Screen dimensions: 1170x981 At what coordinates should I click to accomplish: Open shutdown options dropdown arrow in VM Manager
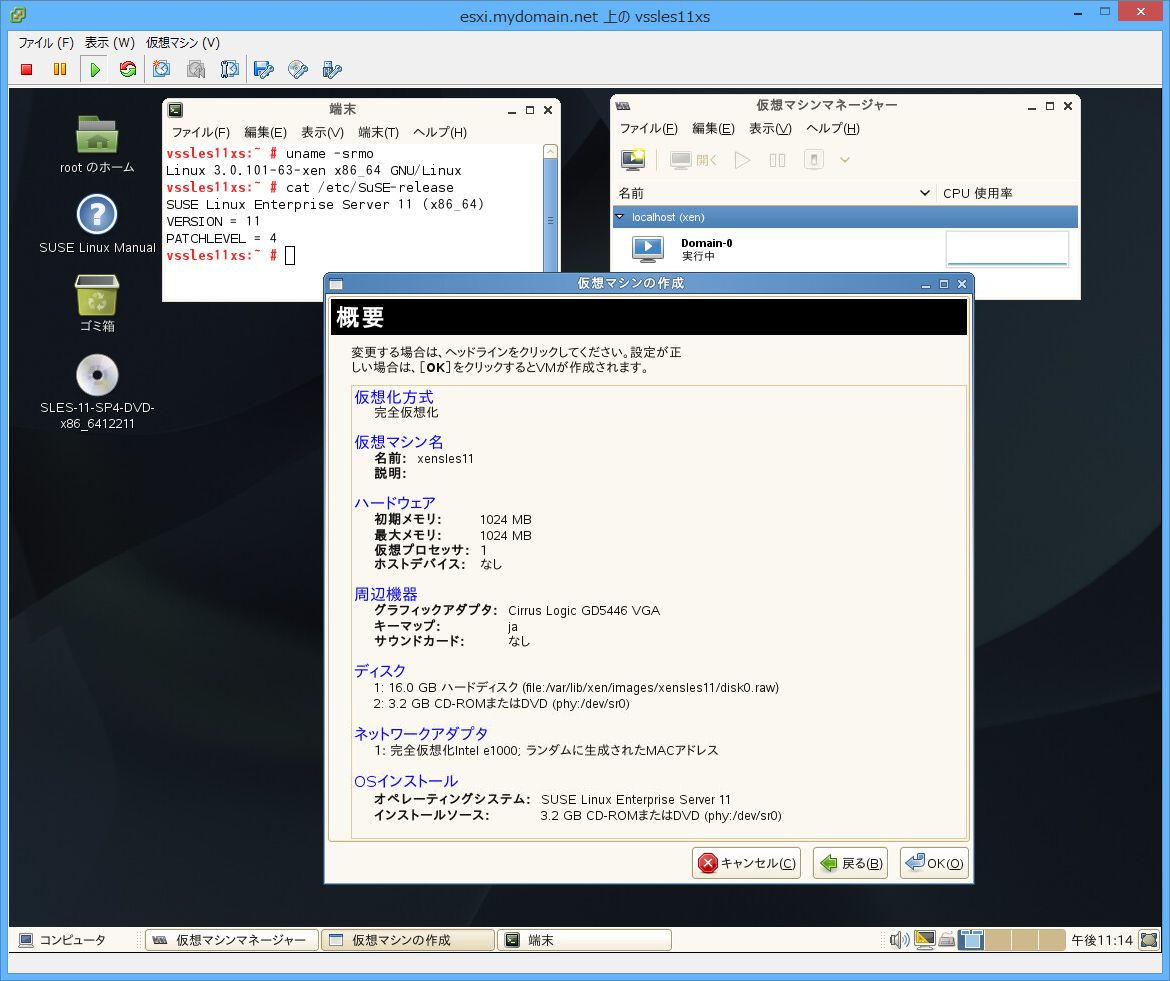point(845,160)
